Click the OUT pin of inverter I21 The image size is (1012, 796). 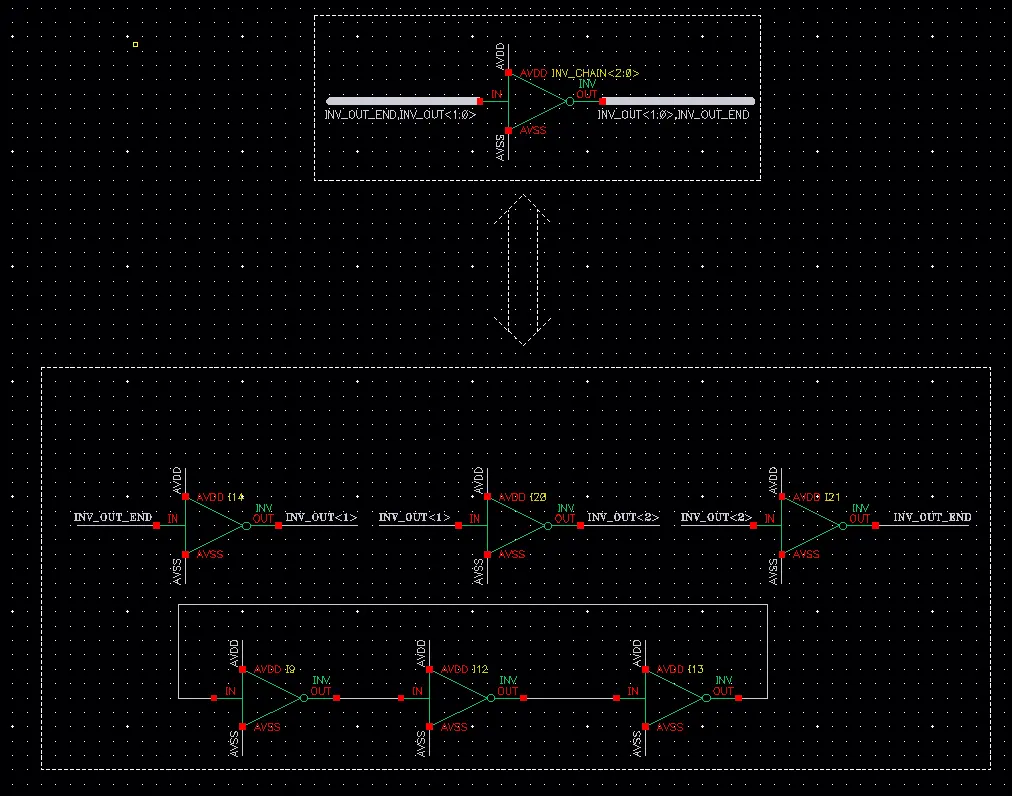click(875, 526)
